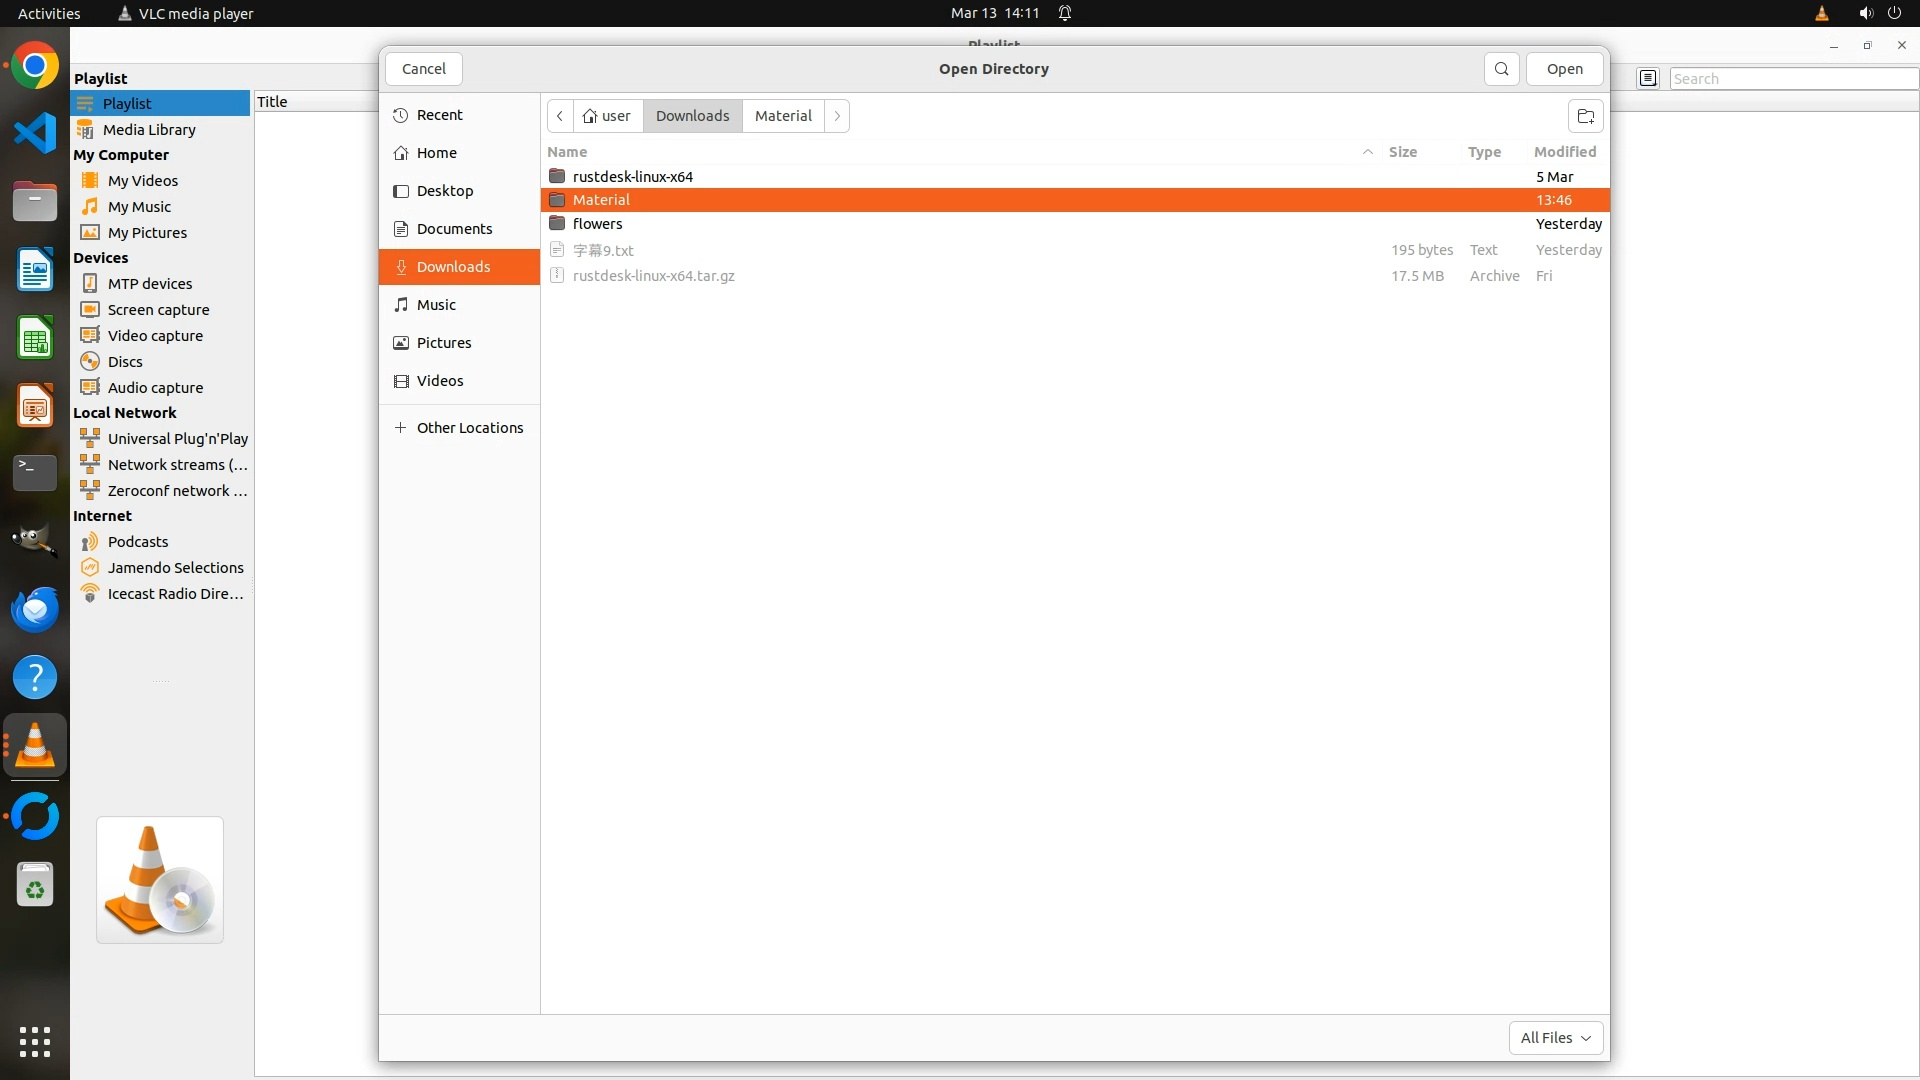Cancel the Open Directory dialog

[x=423, y=69]
